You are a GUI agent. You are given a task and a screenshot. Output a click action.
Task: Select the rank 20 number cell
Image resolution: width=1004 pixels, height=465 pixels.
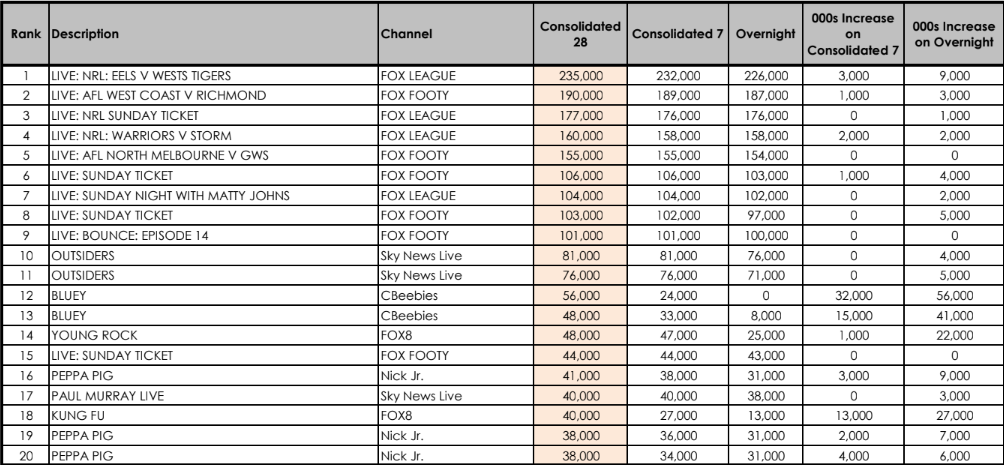(x=26, y=455)
